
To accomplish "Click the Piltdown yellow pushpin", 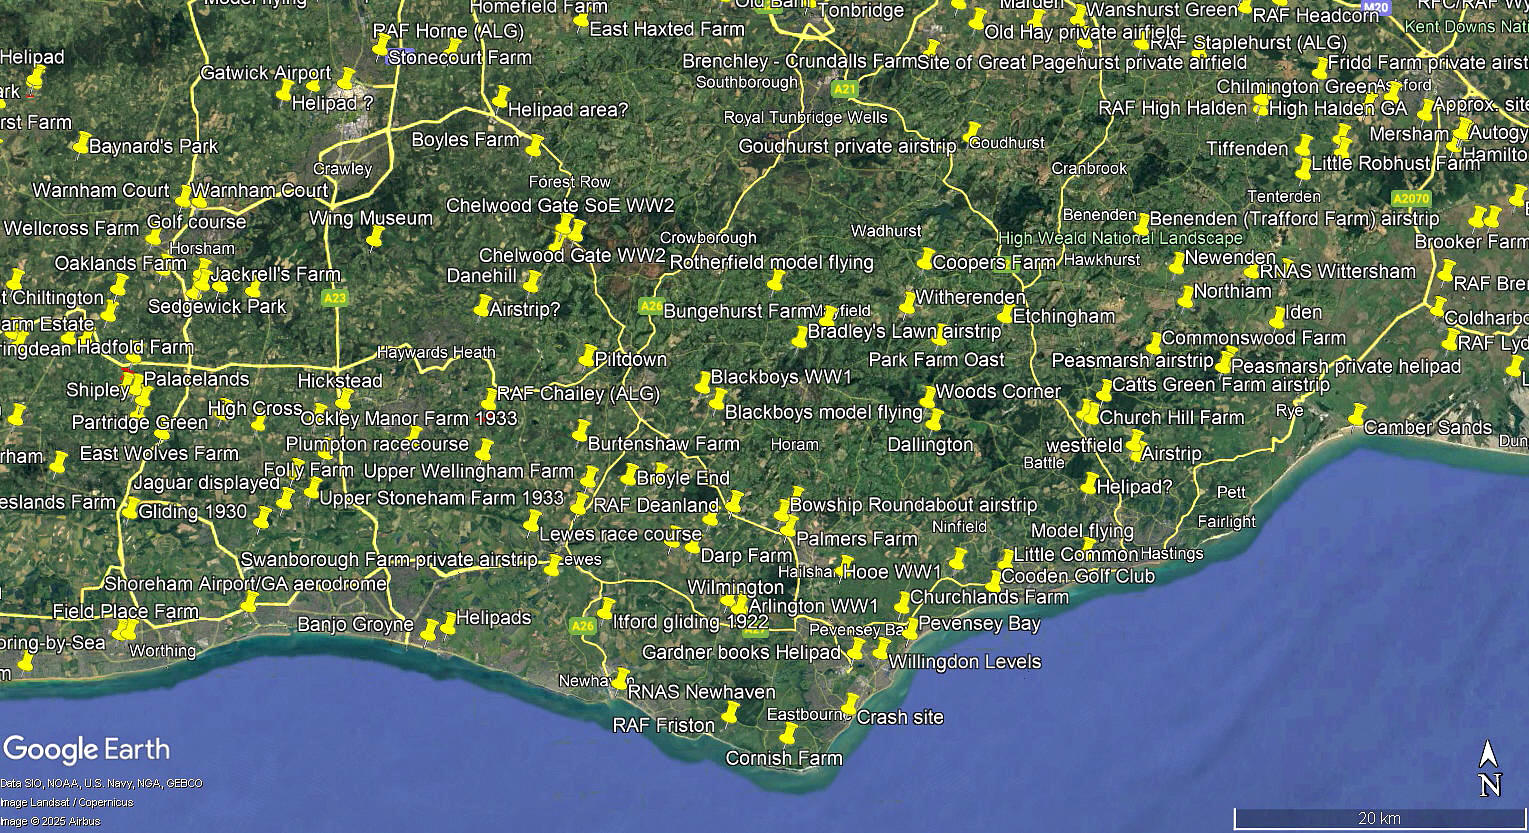I will 588,356.
